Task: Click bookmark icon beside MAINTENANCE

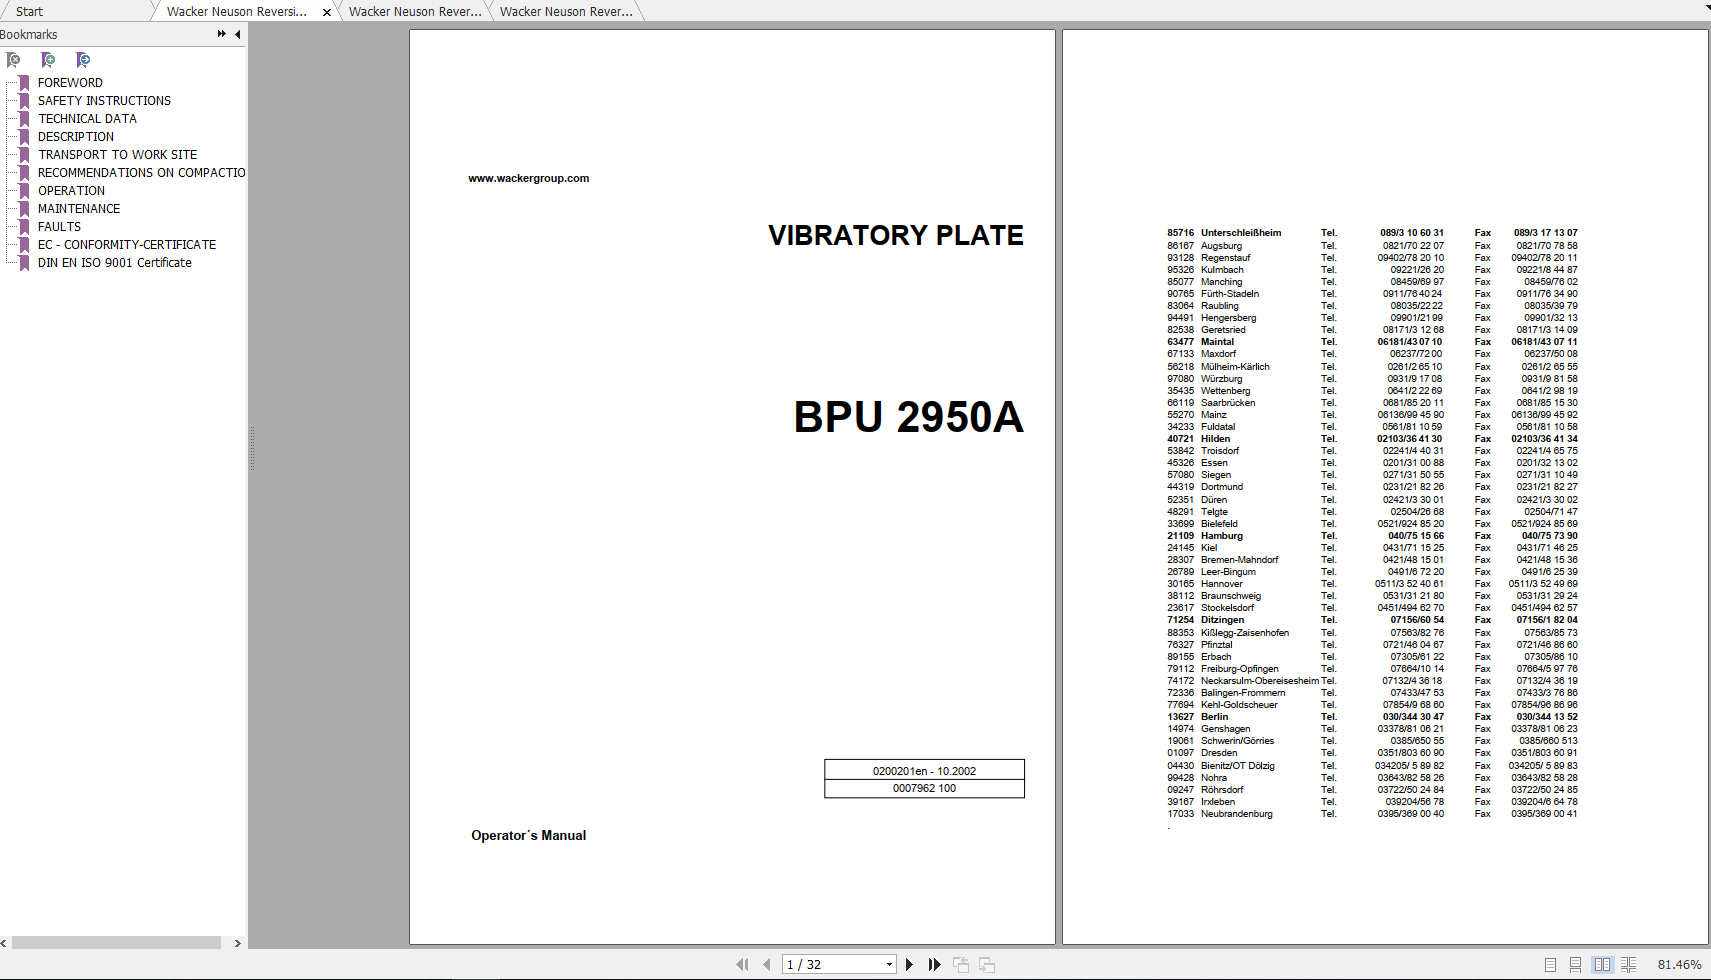Action: (x=24, y=209)
